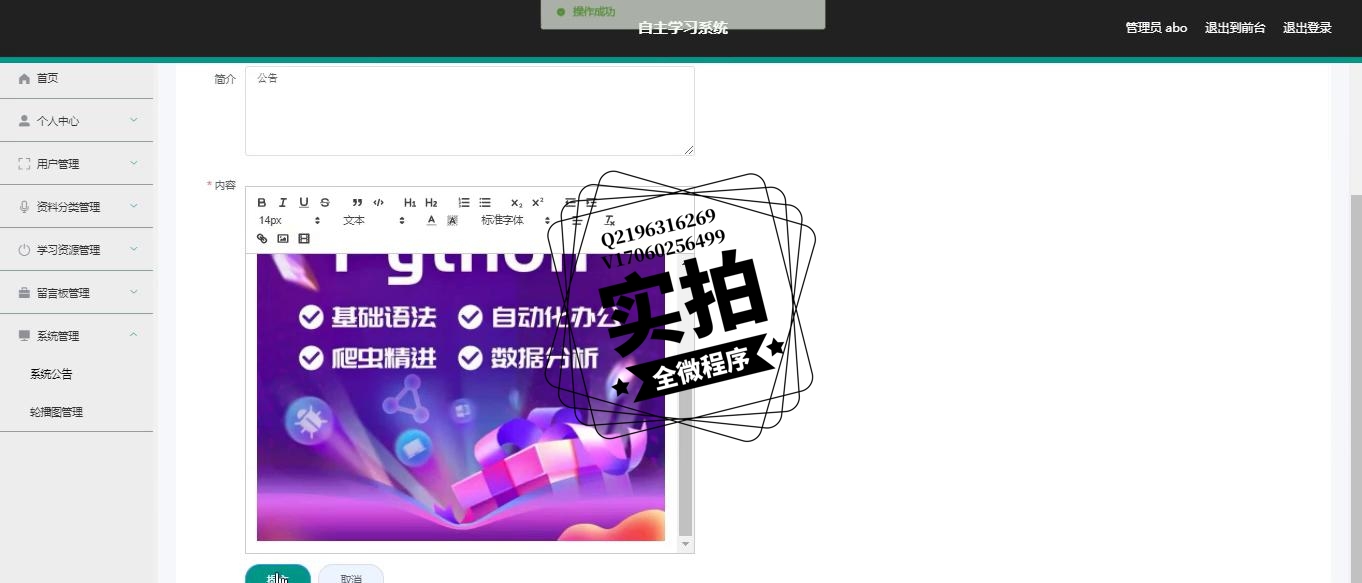Click the power icon beside 学习资源管理

24,250
